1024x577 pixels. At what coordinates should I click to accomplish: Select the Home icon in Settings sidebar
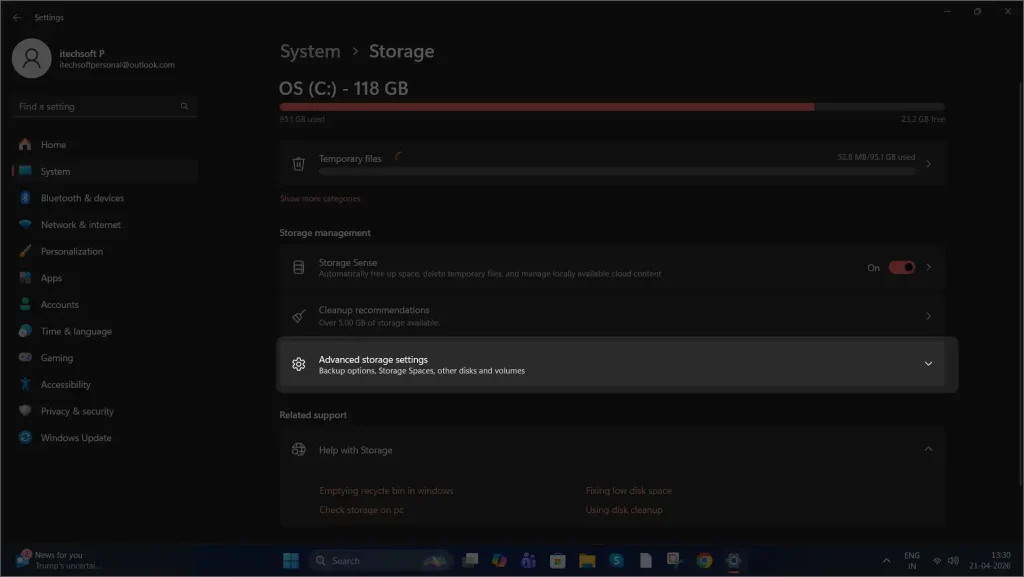coord(24,144)
